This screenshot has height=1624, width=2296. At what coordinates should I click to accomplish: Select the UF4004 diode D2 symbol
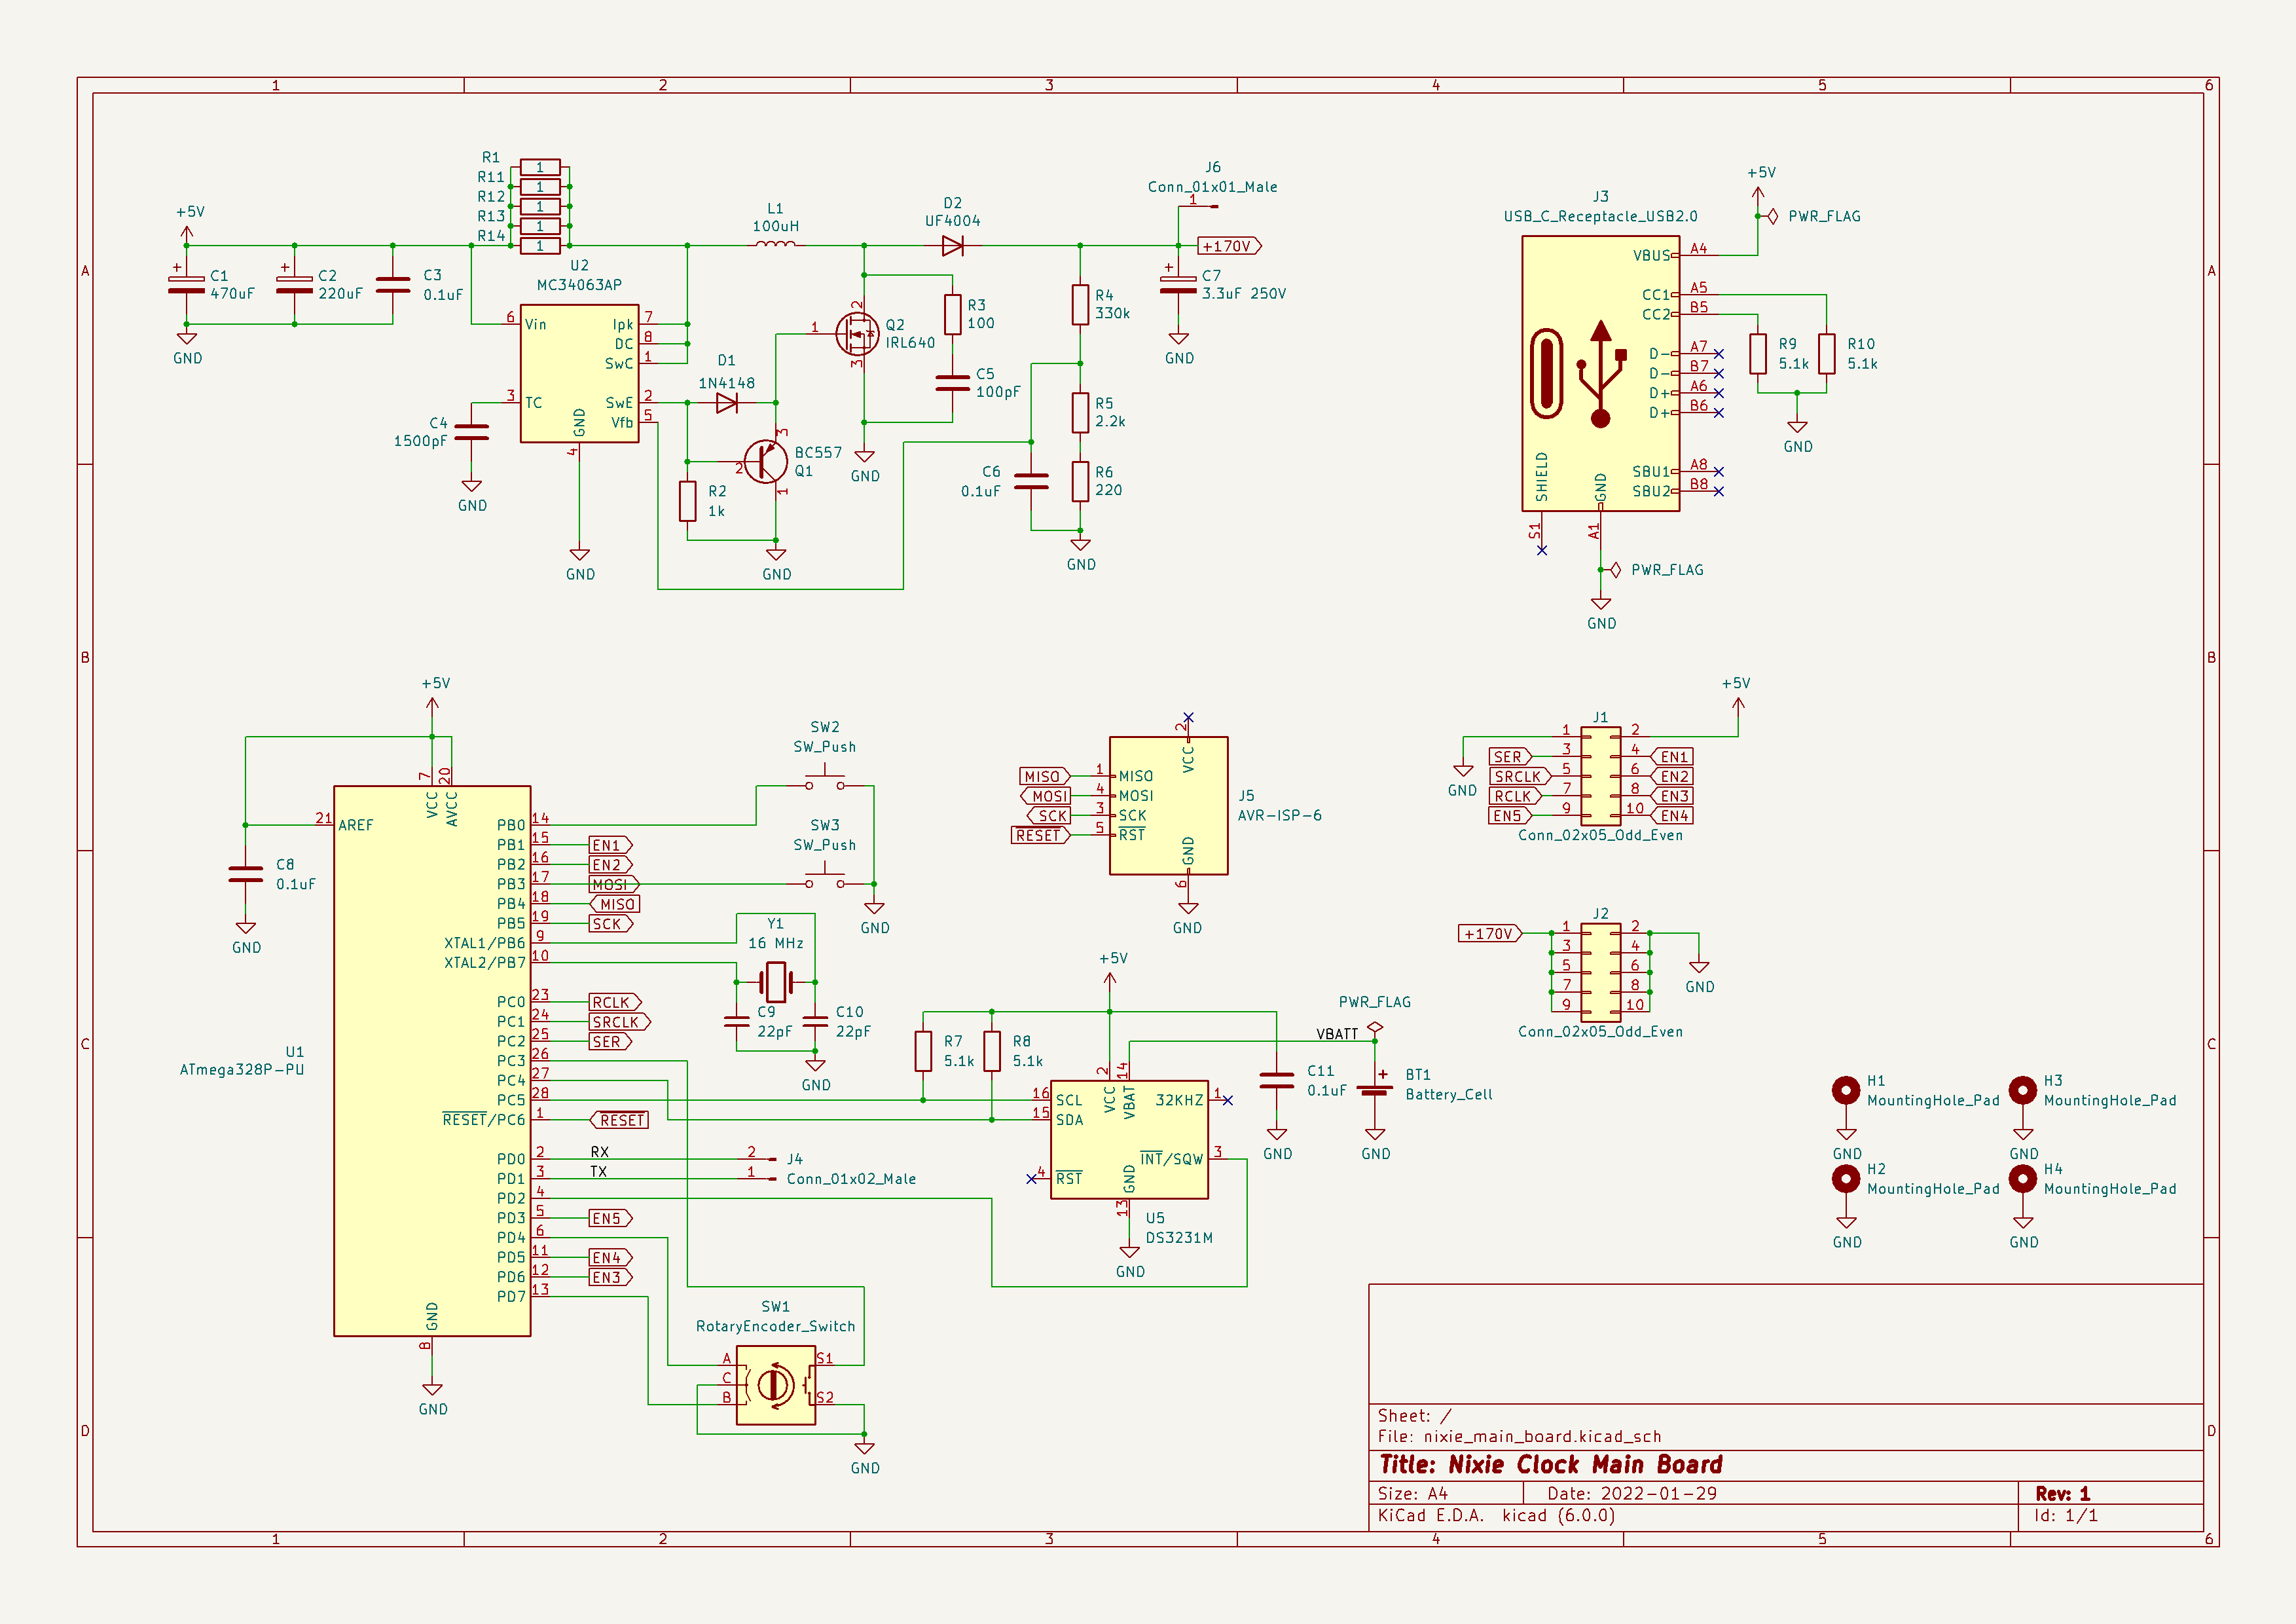[952, 245]
